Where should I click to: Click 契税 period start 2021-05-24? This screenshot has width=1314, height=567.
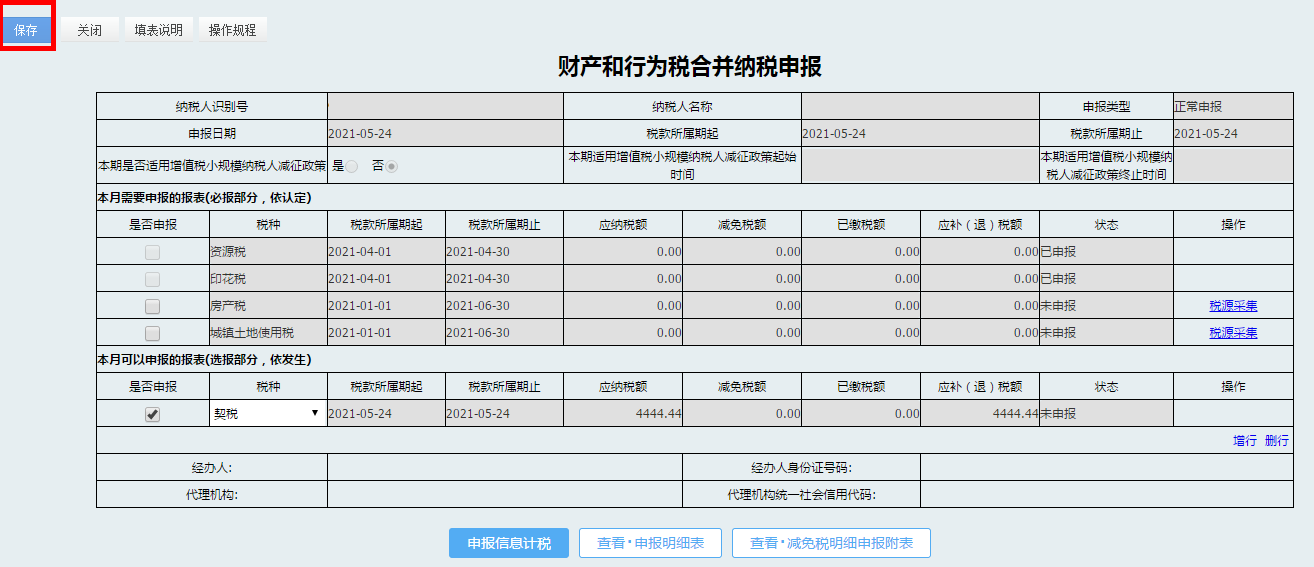360,414
